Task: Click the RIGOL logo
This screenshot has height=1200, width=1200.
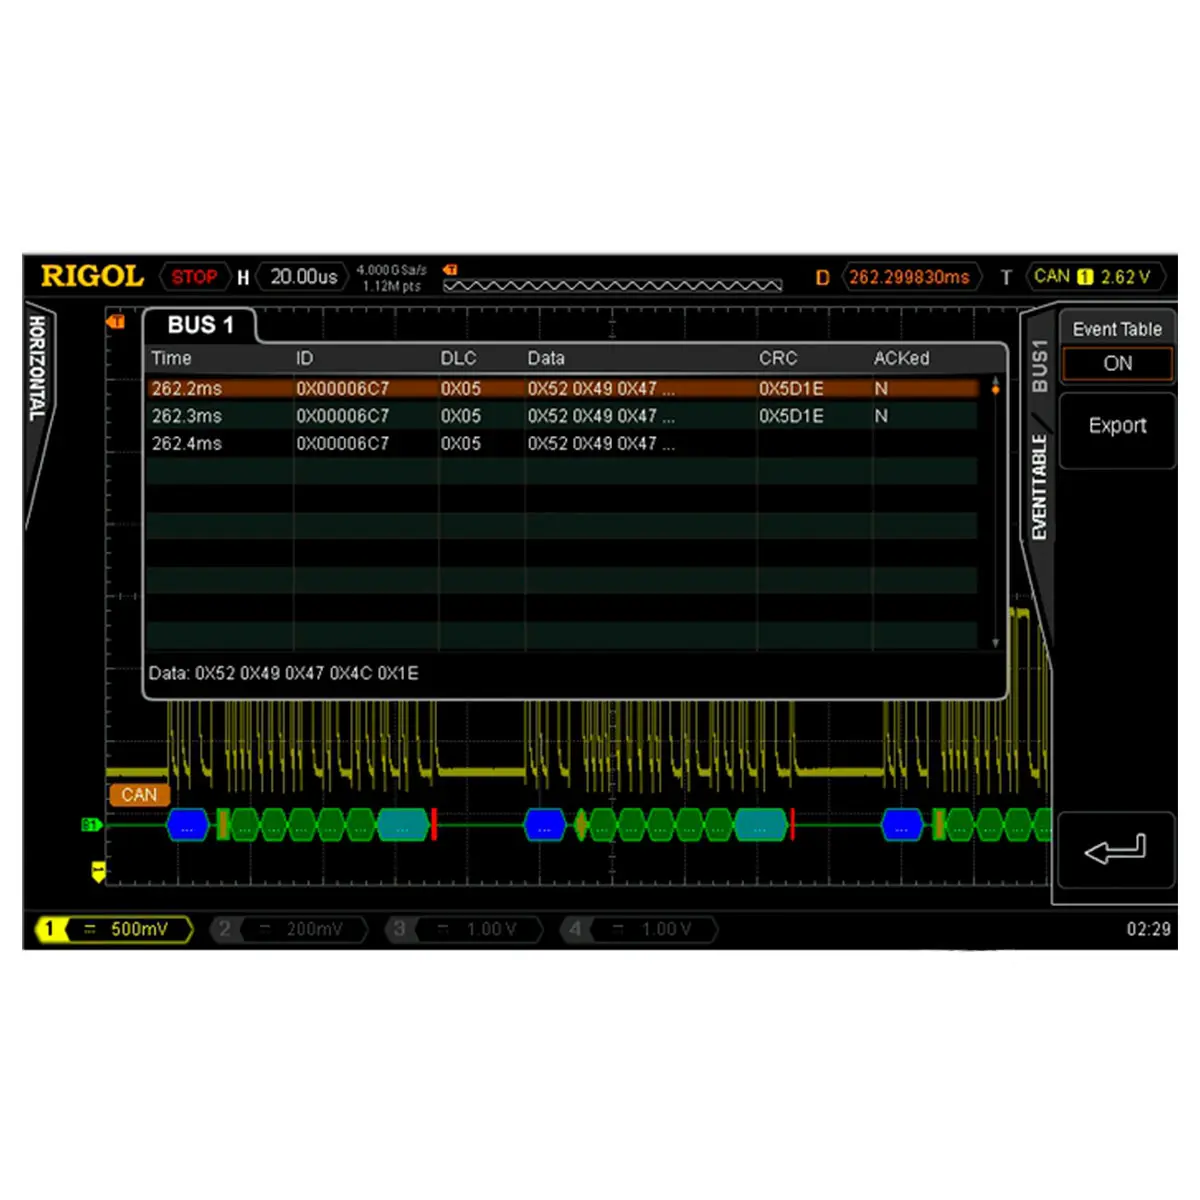Action: [x=92, y=276]
